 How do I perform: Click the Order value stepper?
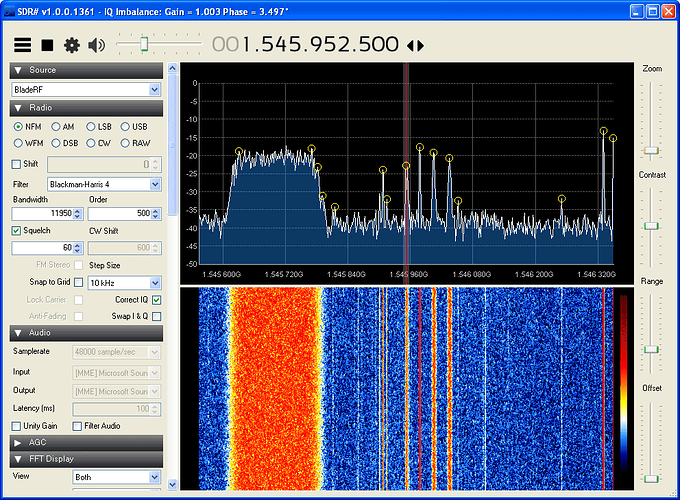point(156,213)
